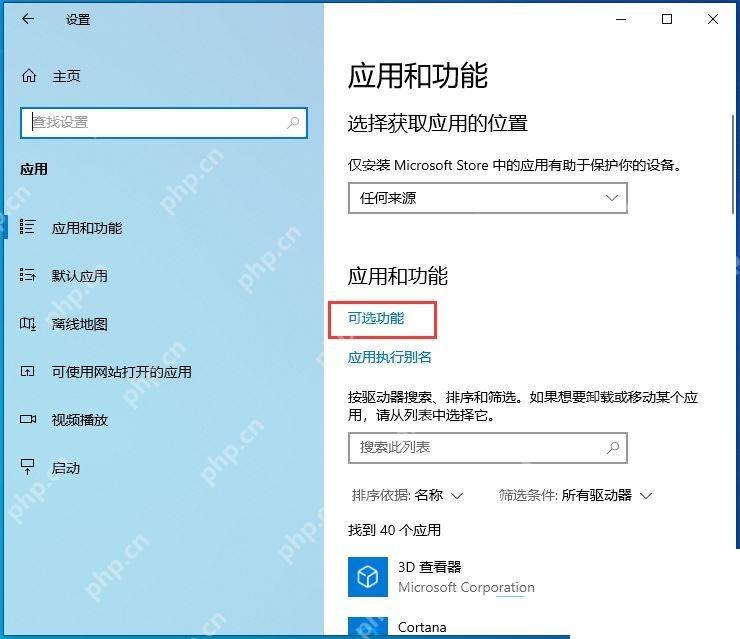Click the Cortana app icon
Screen dimensions: 740x639
tap(368, 627)
